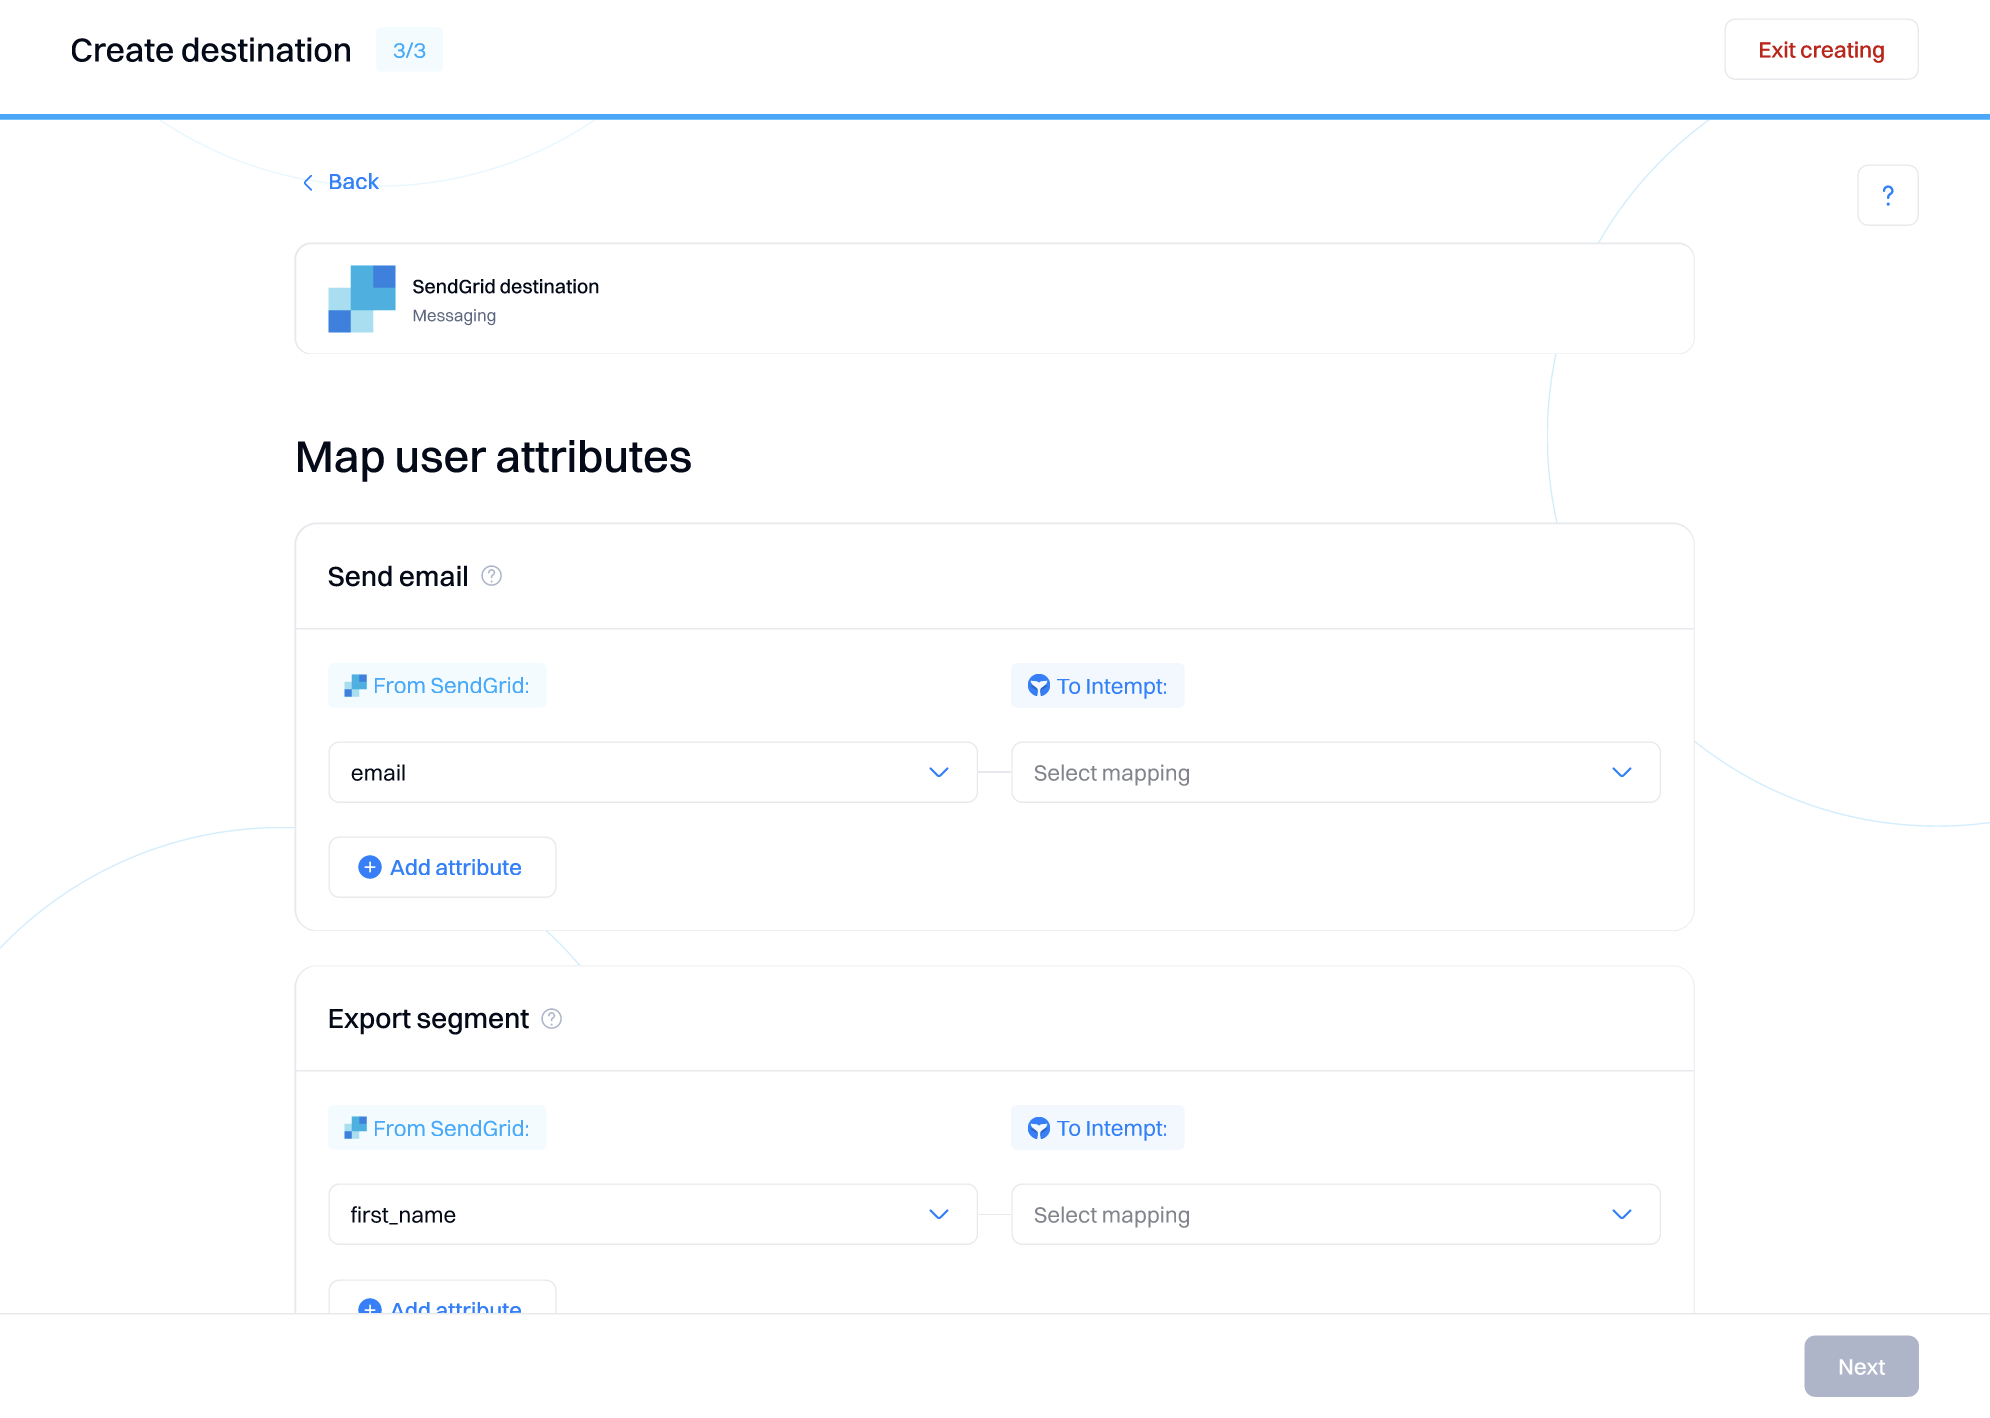The height and width of the screenshot is (1418, 1990).
Task: Click the SendGrid destination card
Action: 993,298
